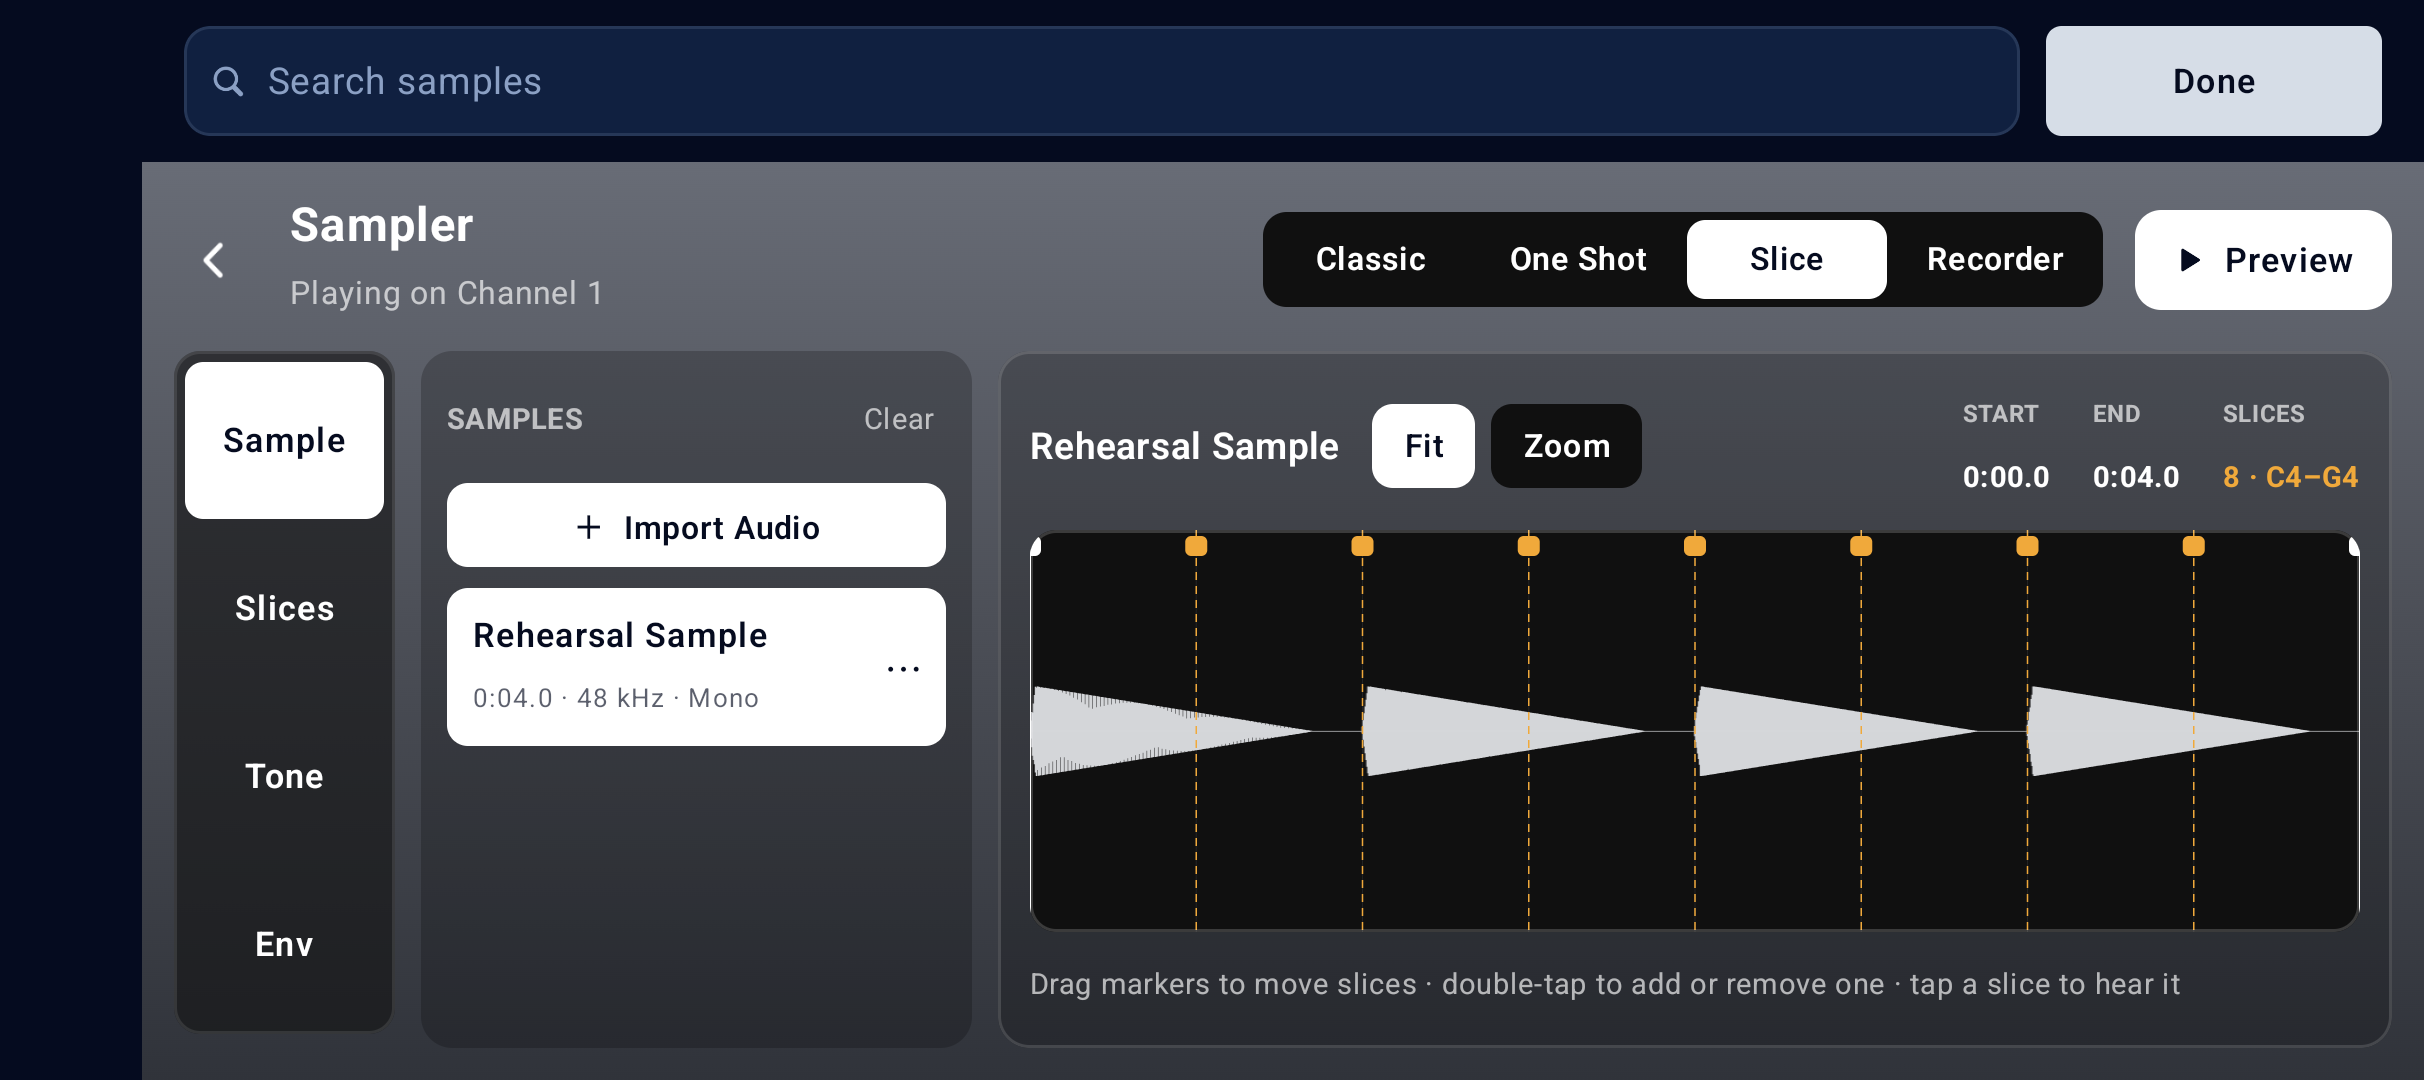The image size is (2424, 1080).
Task: Select the Rehearsal Sample card
Action: (x=696, y=666)
